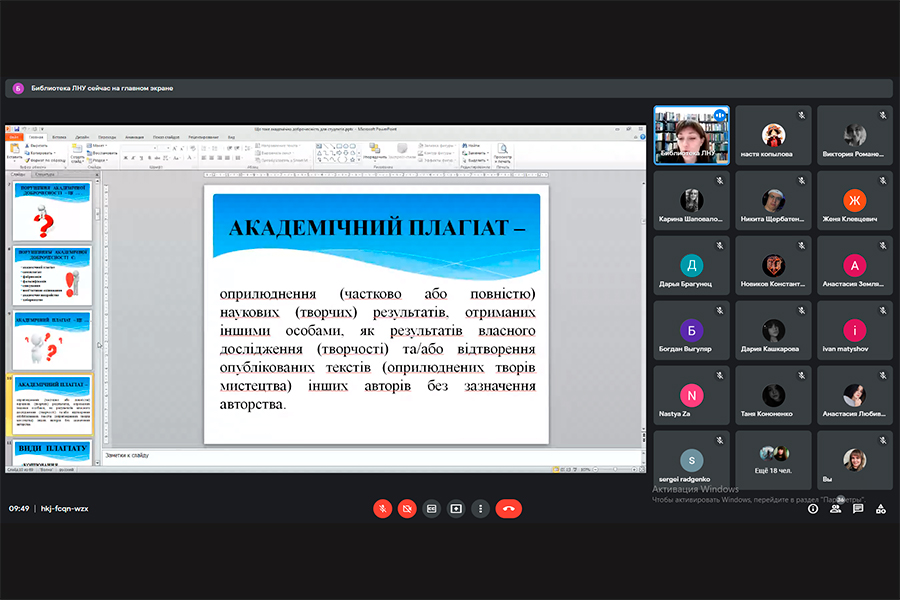Select the Библиотека ЛНУ presenter video tile
The width and height of the screenshot is (900, 600).
(x=691, y=135)
